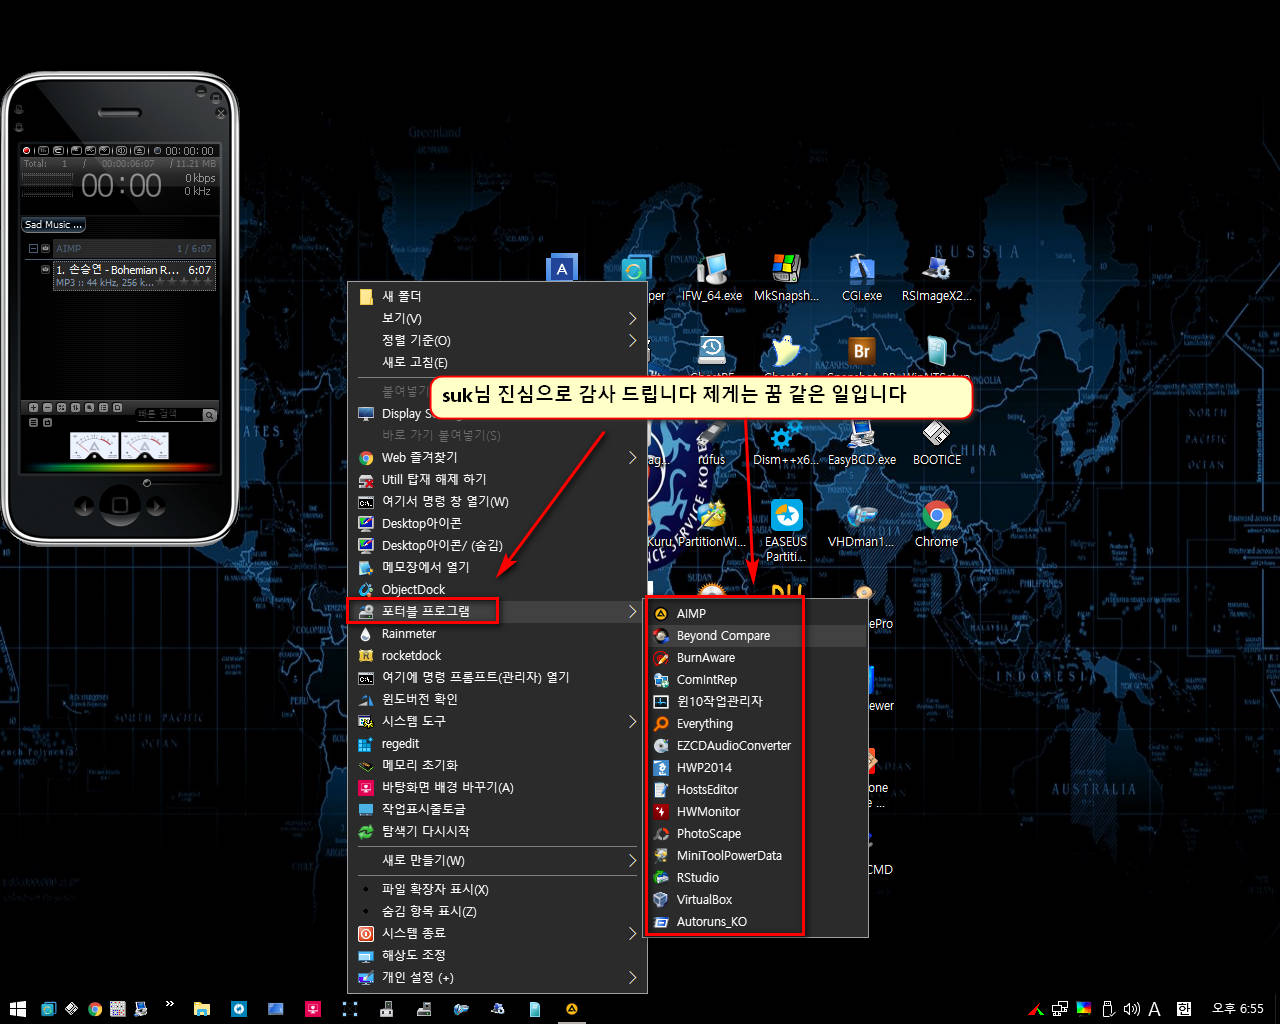Image resolution: width=1280 pixels, height=1024 pixels.
Task: Choose 메모리 초기화 from the context menu
Action: [497, 765]
